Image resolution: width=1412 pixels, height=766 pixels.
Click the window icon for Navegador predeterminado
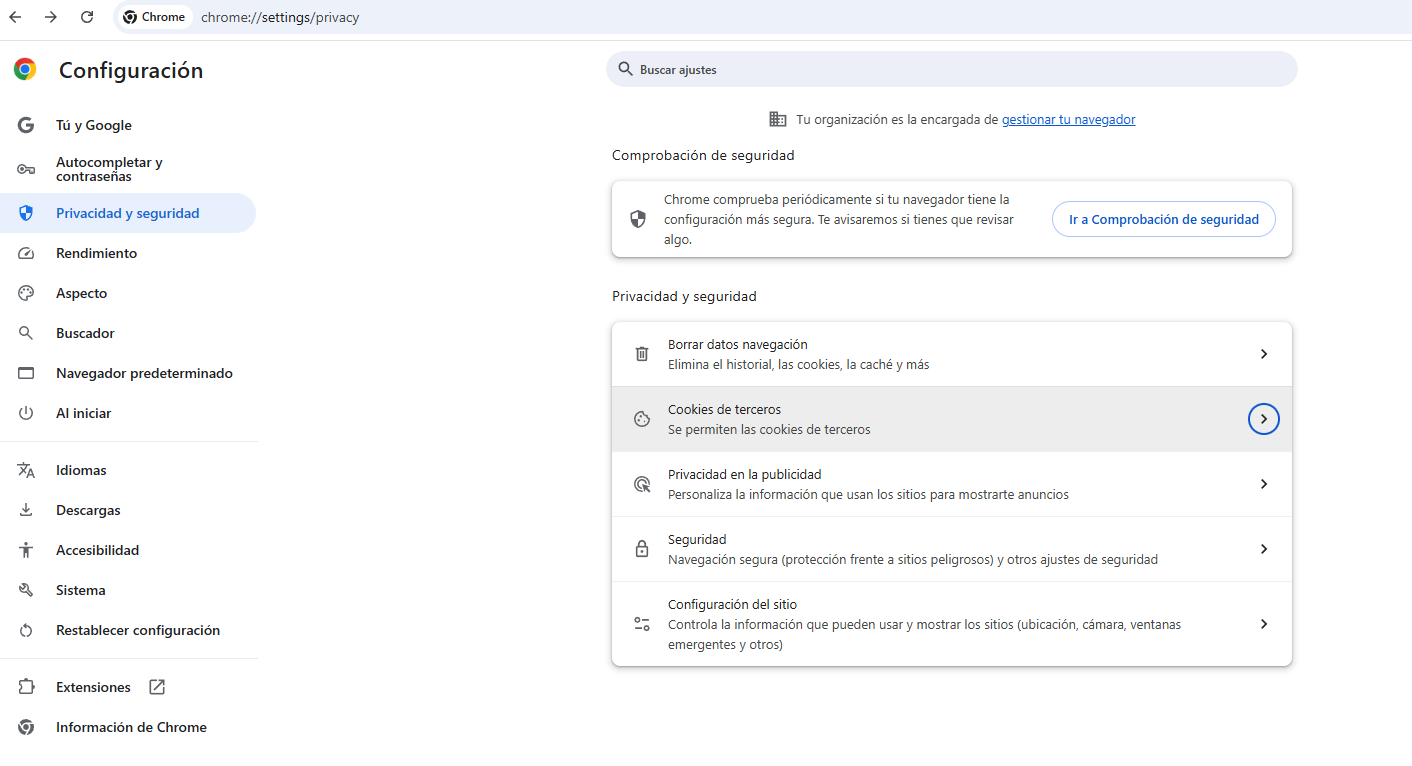click(x=26, y=373)
